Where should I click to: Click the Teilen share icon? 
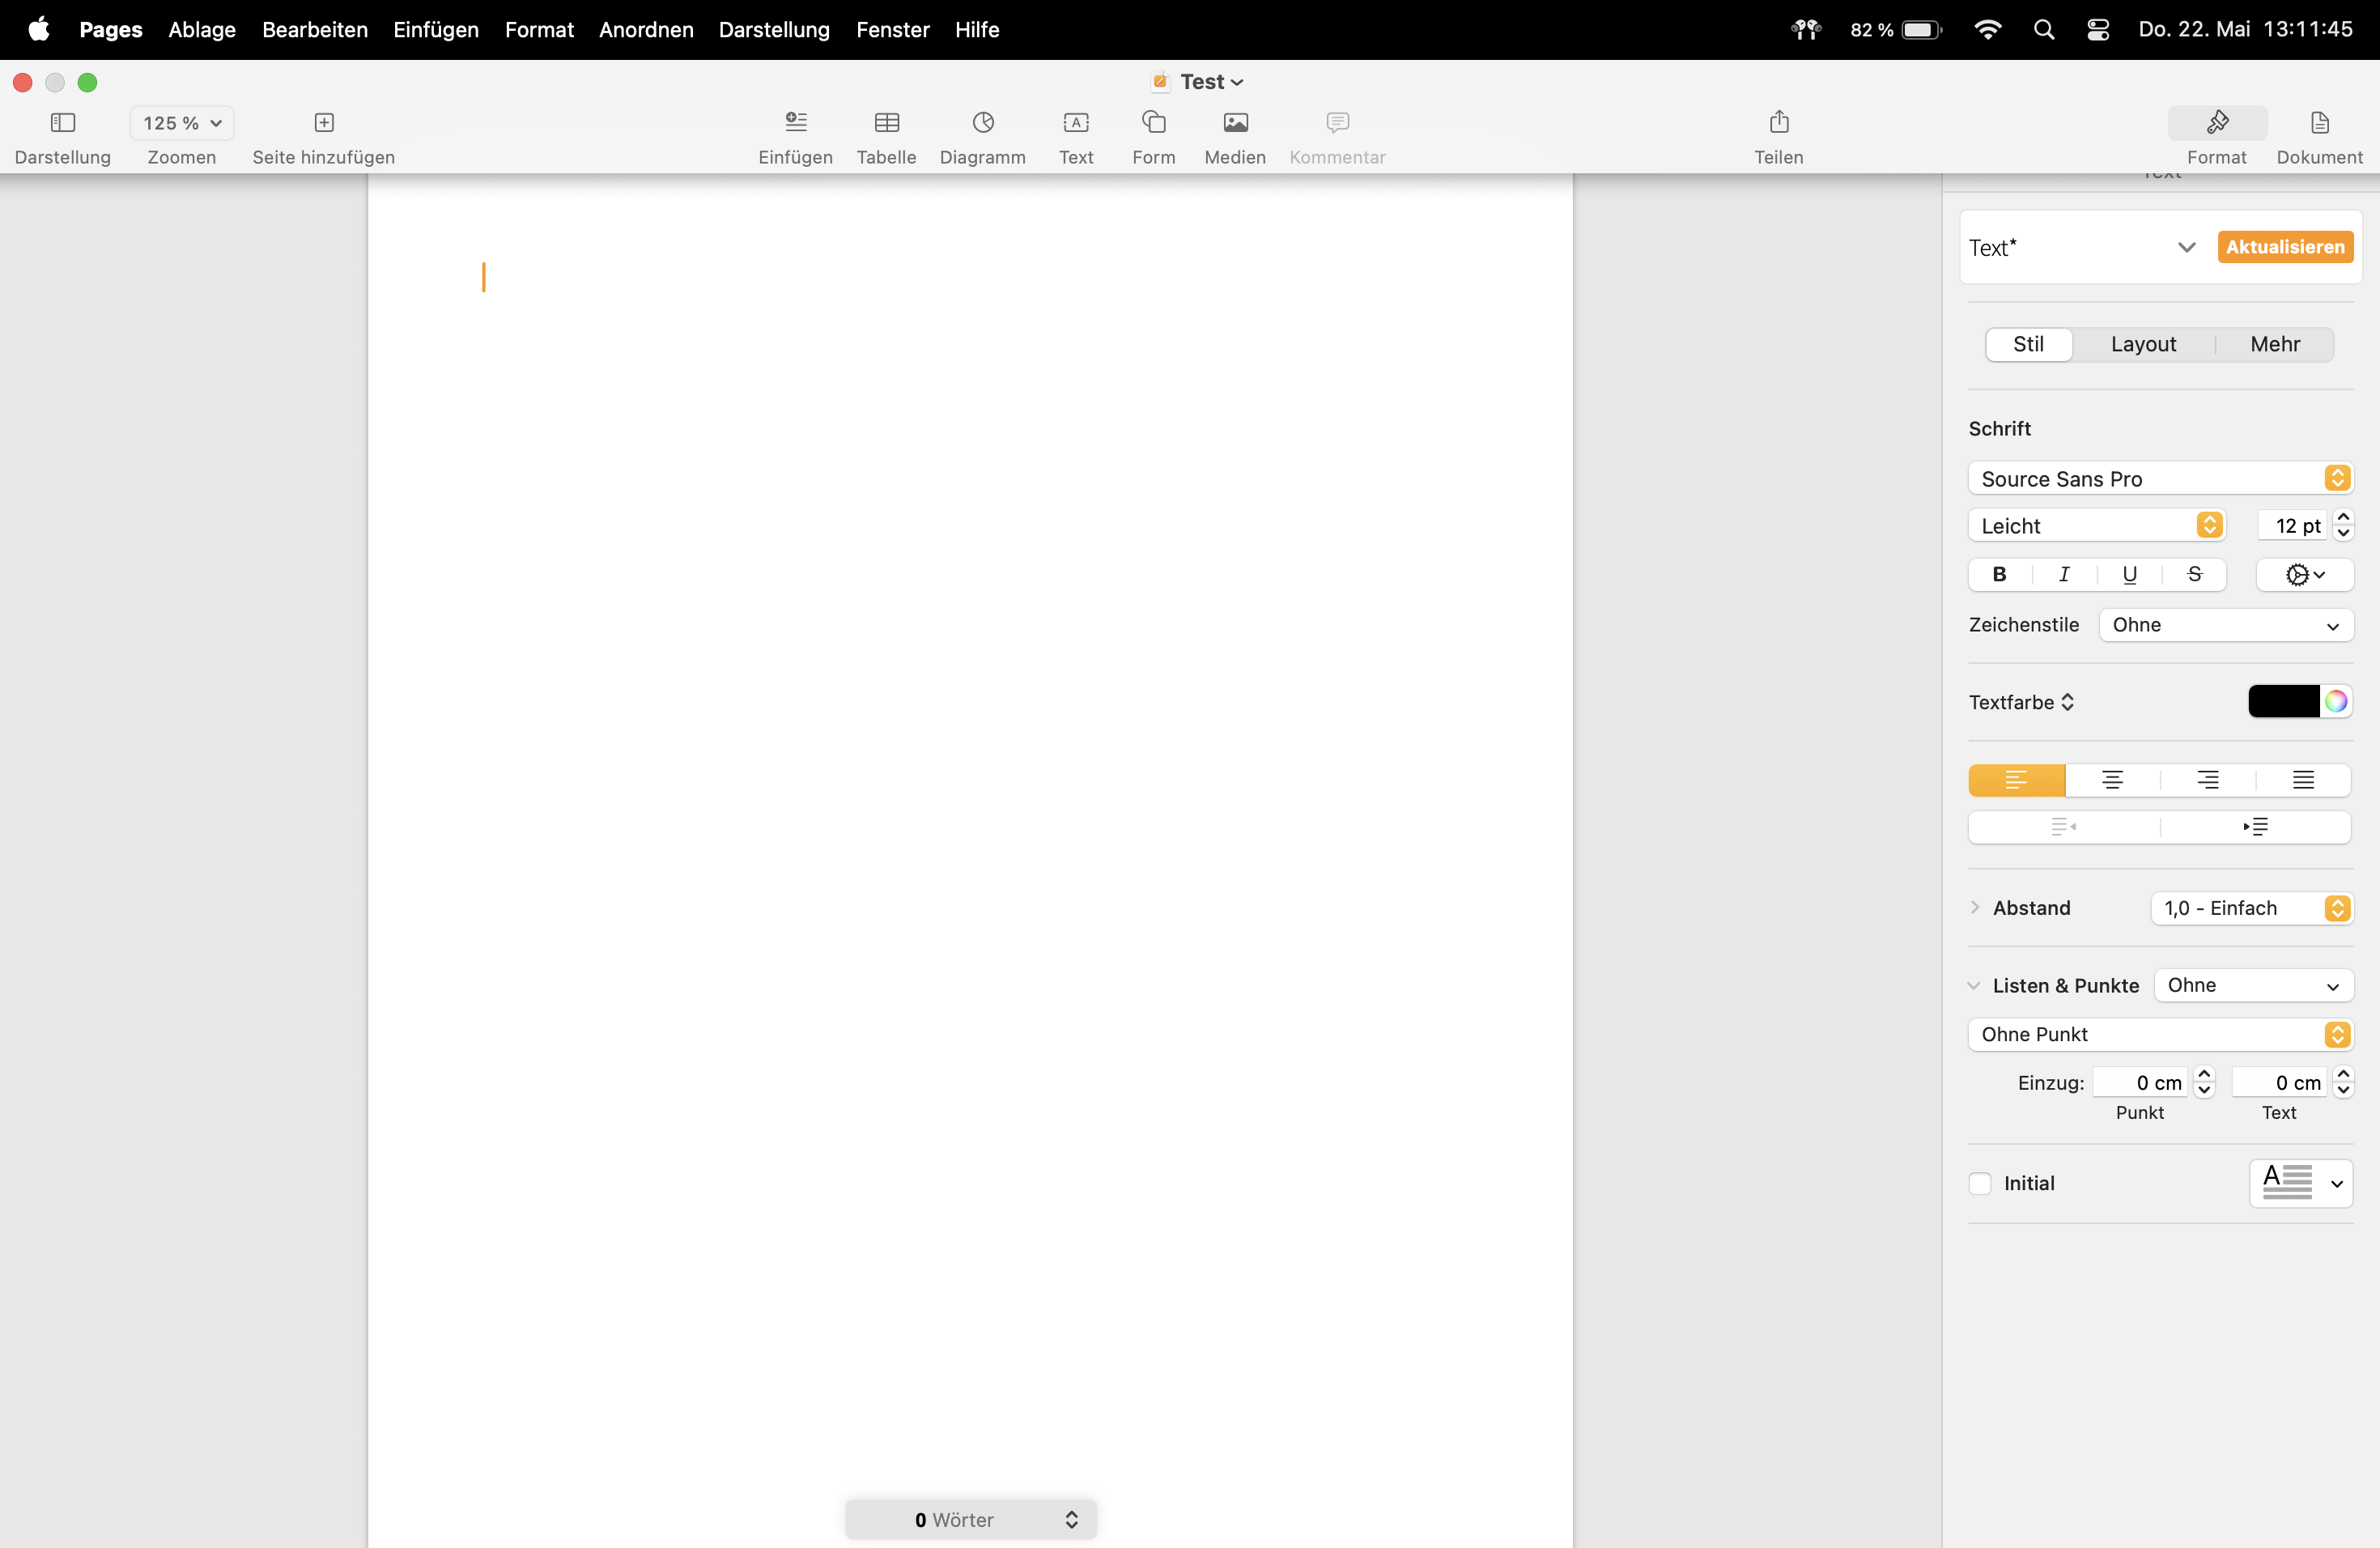click(x=1778, y=123)
